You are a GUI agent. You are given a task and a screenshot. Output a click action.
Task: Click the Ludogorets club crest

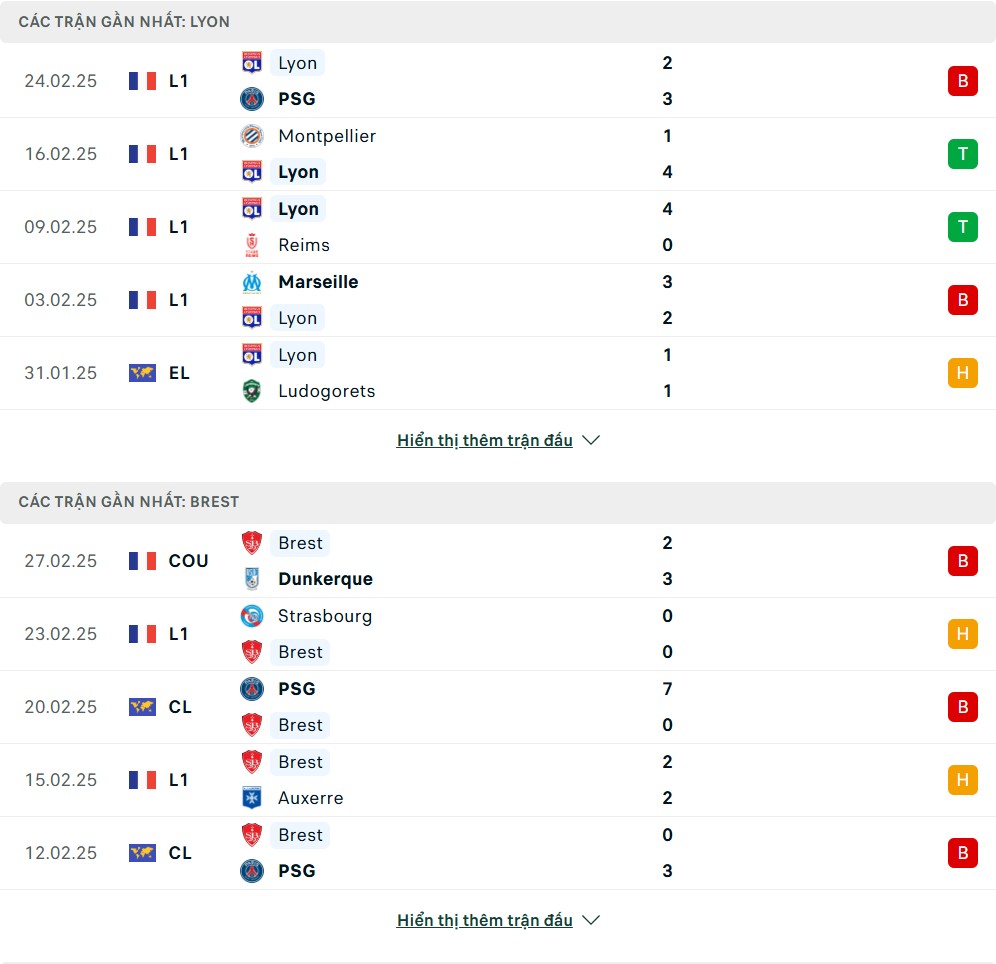coord(252,391)
